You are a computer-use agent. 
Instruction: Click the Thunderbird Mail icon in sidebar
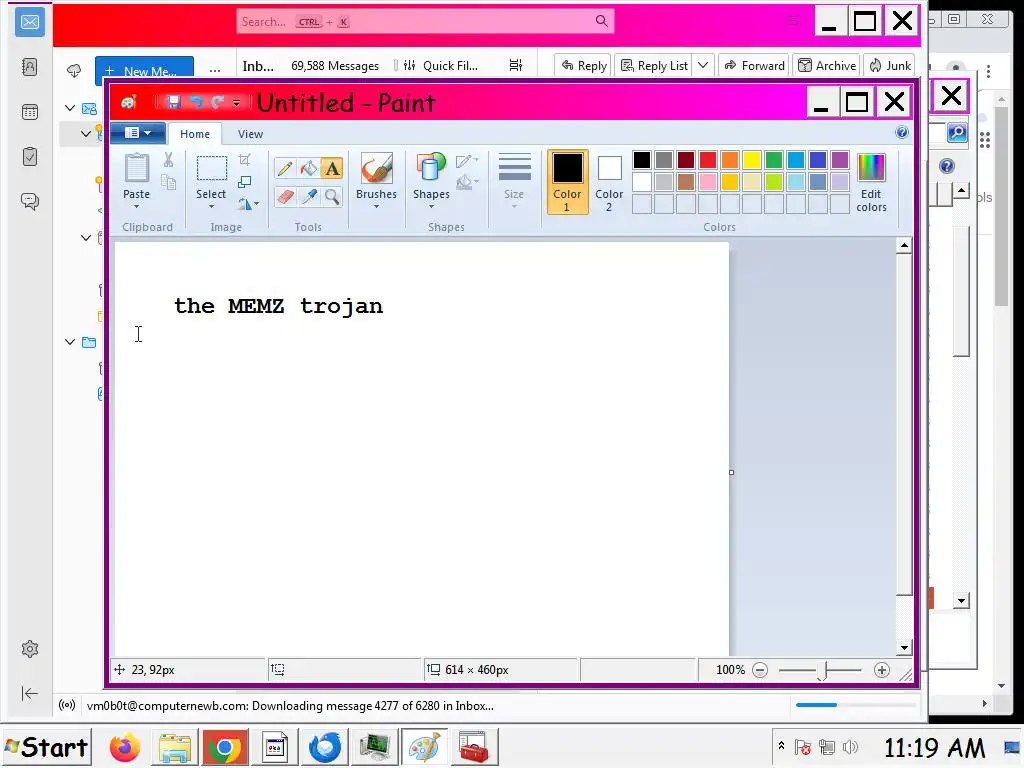[30, 22]
